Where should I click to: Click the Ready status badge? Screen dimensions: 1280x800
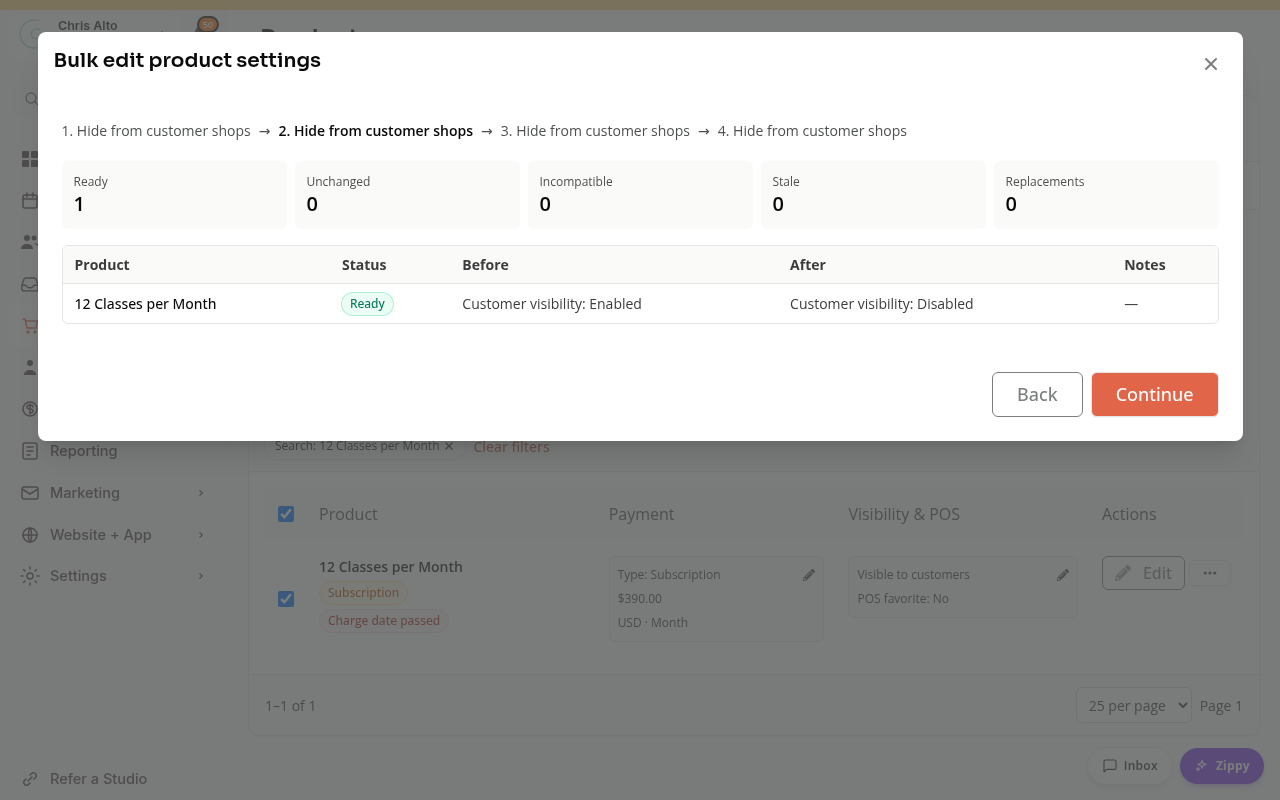click(x=367, y=304)
